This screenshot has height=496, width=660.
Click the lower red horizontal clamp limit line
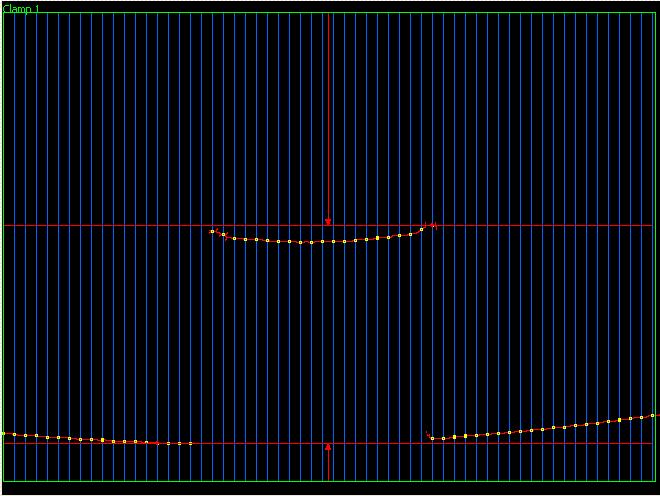(x=328, y=443)
